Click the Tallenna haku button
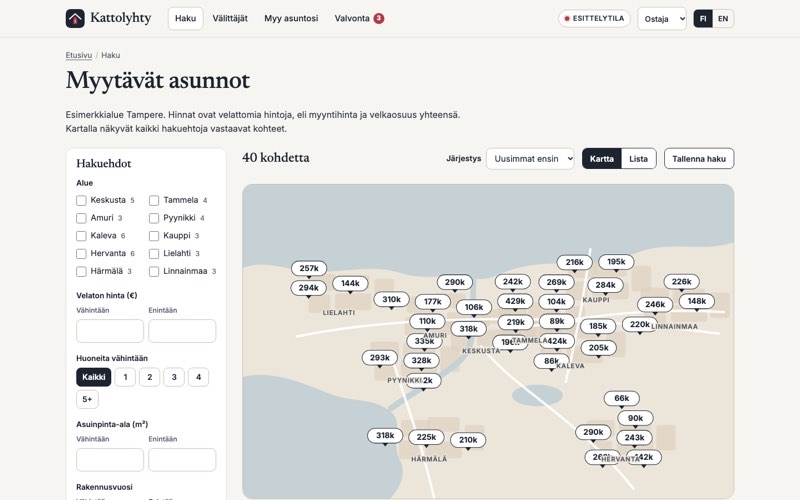The image size is (800, 500). [699, 159]
